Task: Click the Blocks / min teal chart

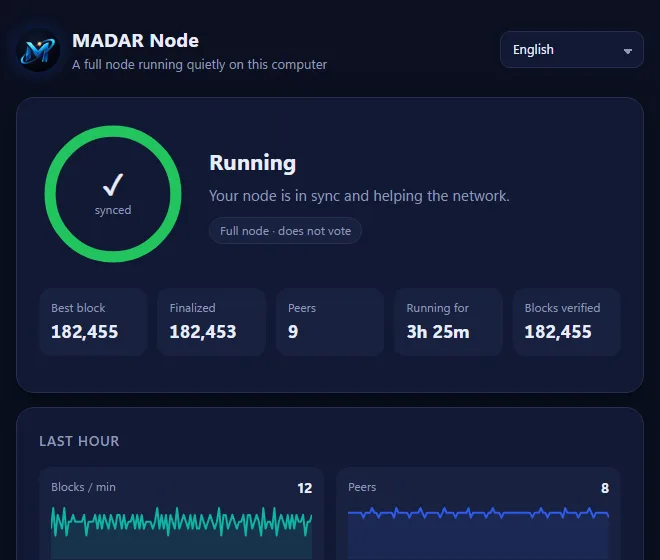Action: [x=181, y=533]
